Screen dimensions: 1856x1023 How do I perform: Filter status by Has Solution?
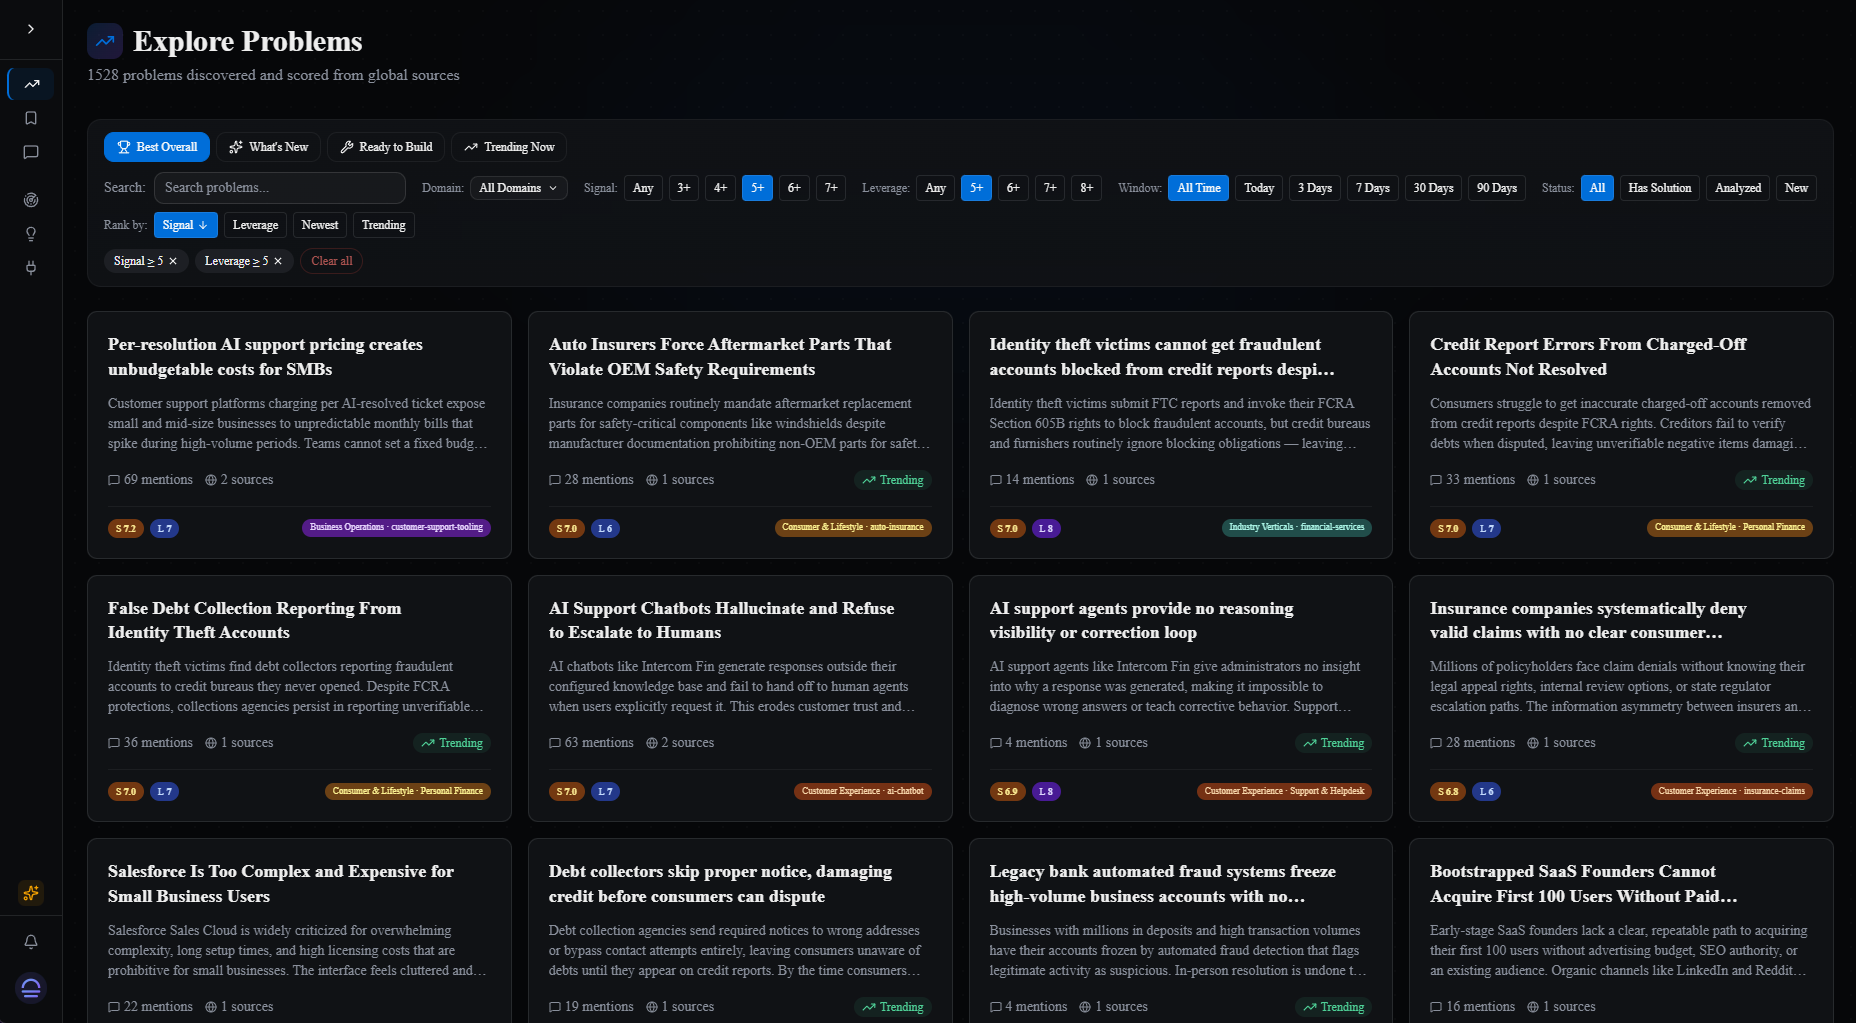pos(1660,188)
